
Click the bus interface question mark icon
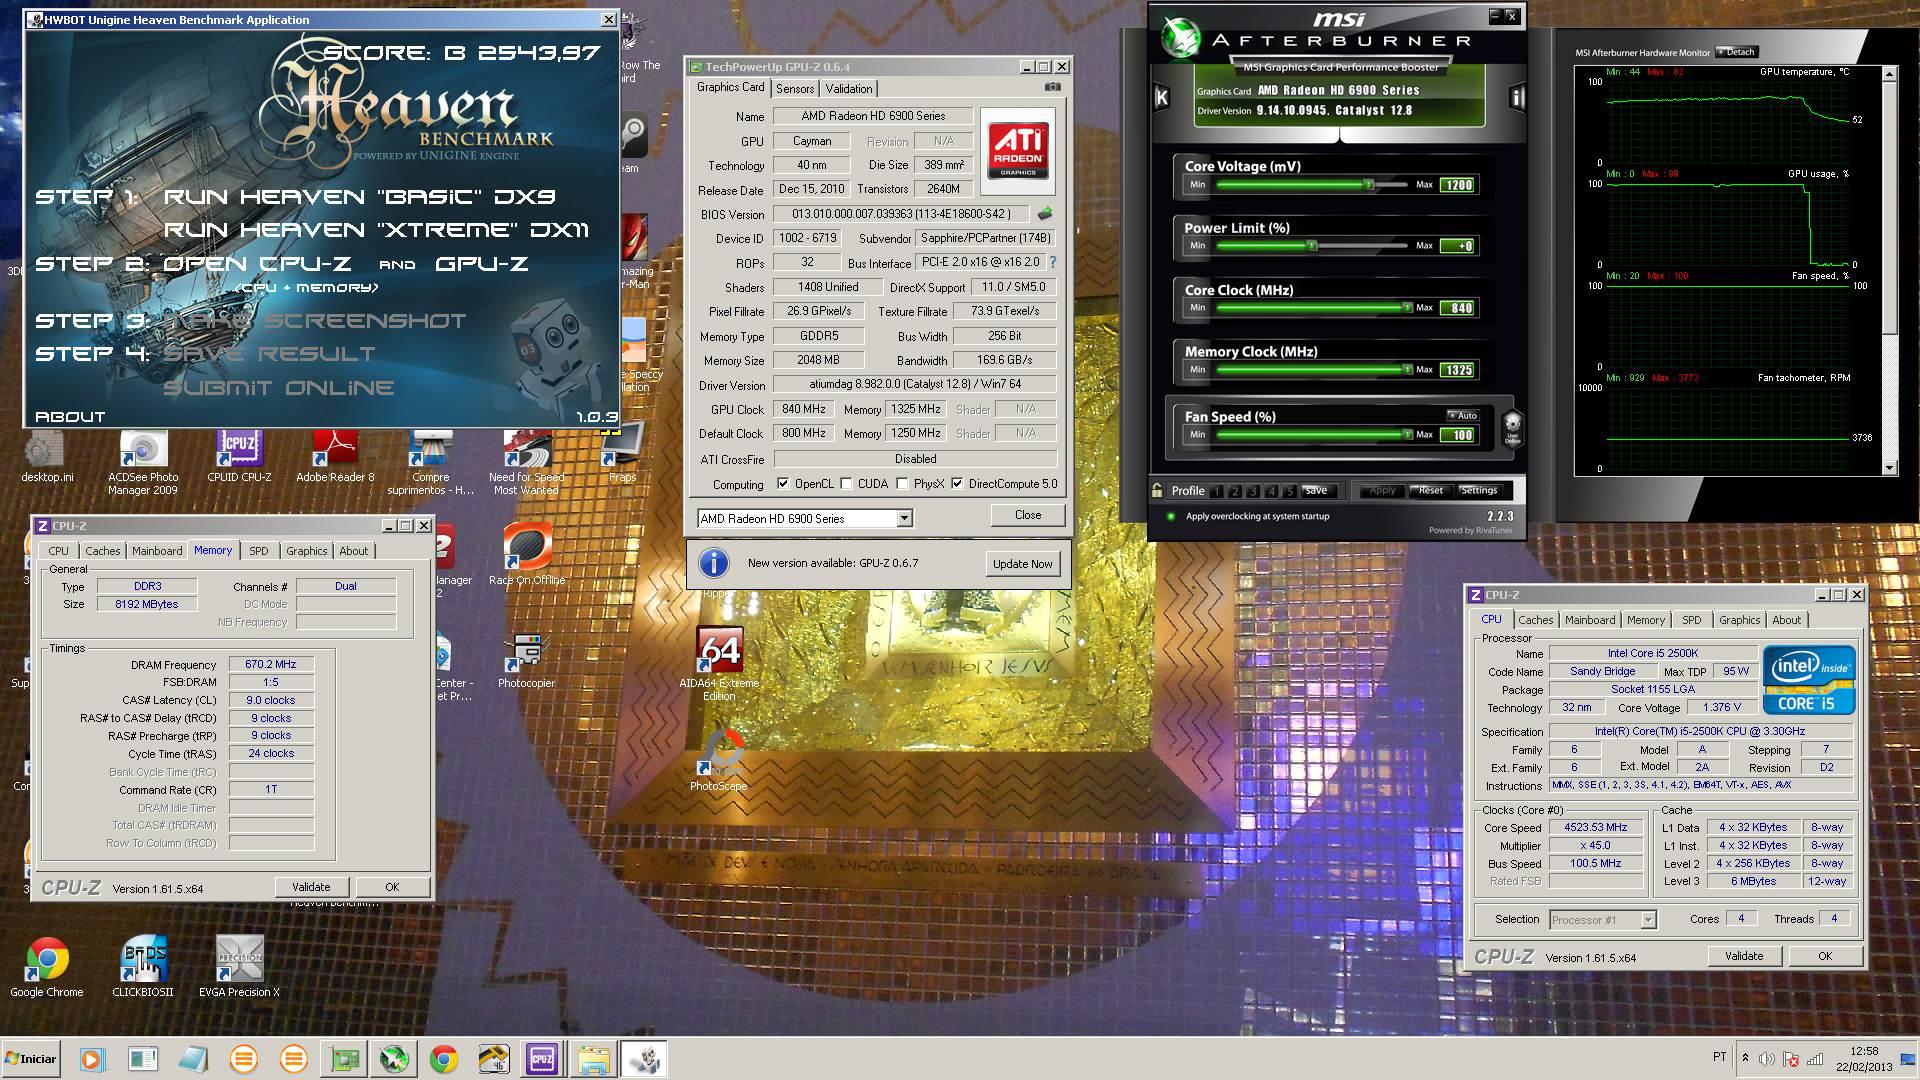click(1052, 262)
